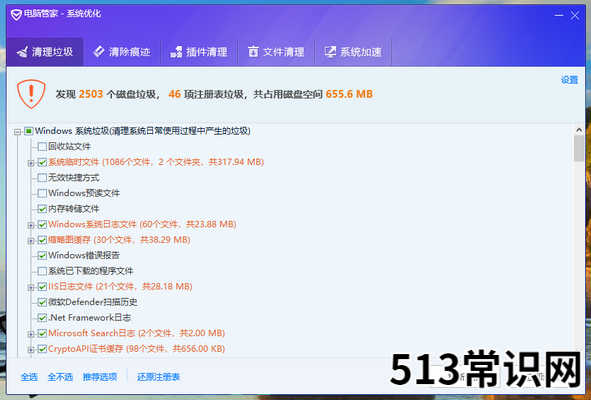
Task: Switch to the 清理垃圾 tab
Action: click(45, 52)
